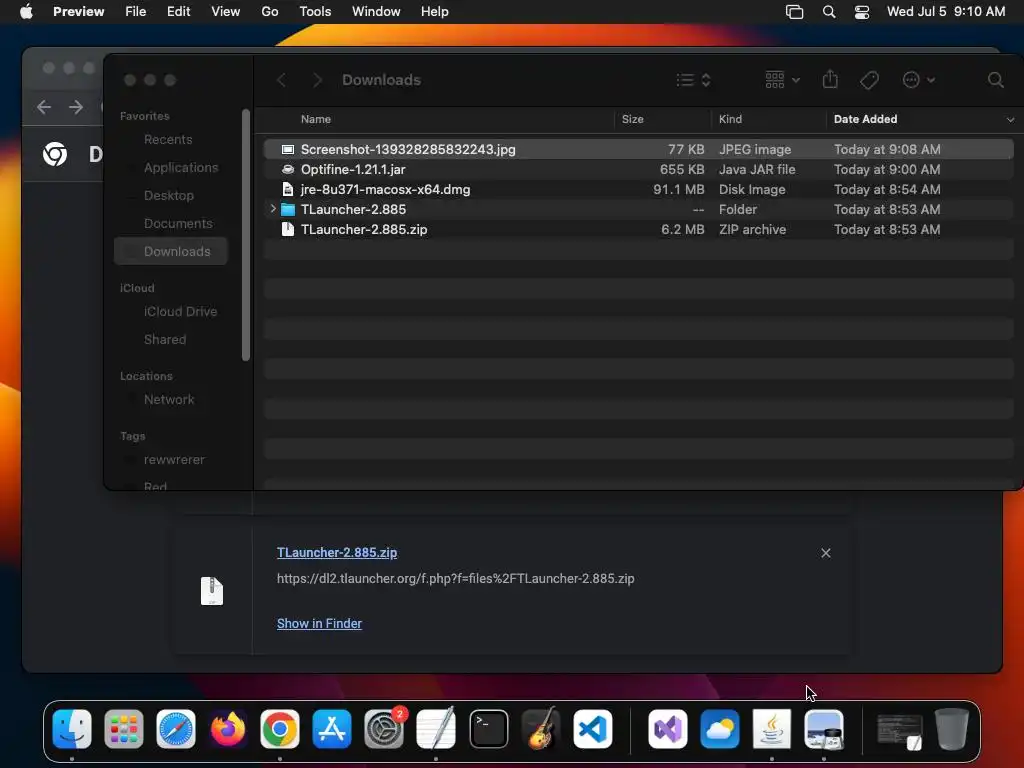Viewport: 1024px width, 768px height.
Task: Click the TLauncher-2.885.zip download link
Action: click(x=337, y=552)
